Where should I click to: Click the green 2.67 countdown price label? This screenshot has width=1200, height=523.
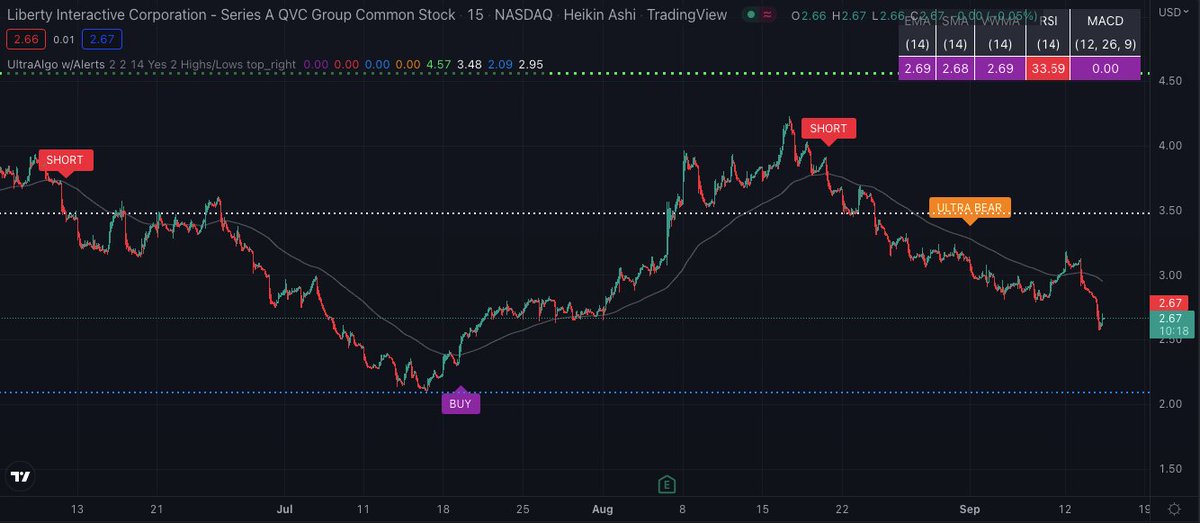click(x=1171, y=324)
